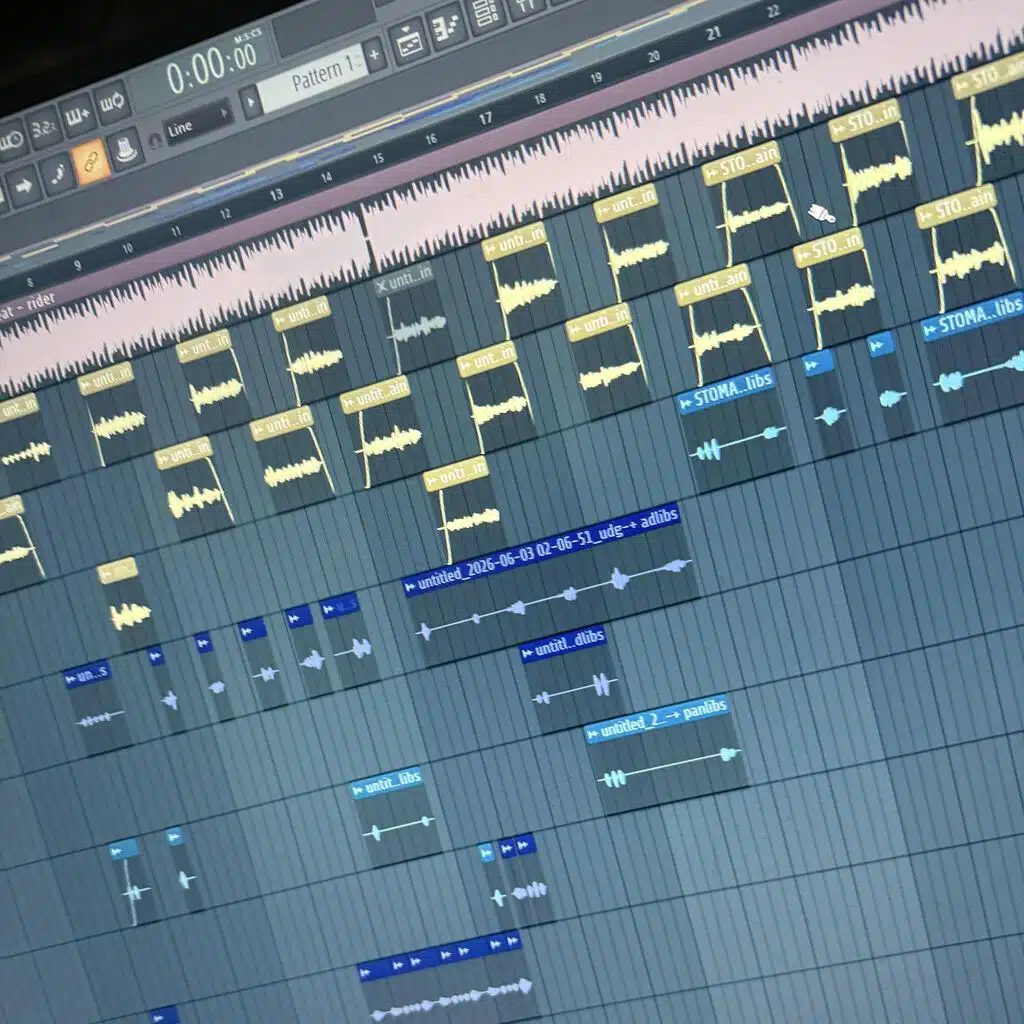Image resolution: width=1024 pixels, height=1024 pixels.
Task: Click the arrow button left of Pattern 1
Action: [249, 103]
